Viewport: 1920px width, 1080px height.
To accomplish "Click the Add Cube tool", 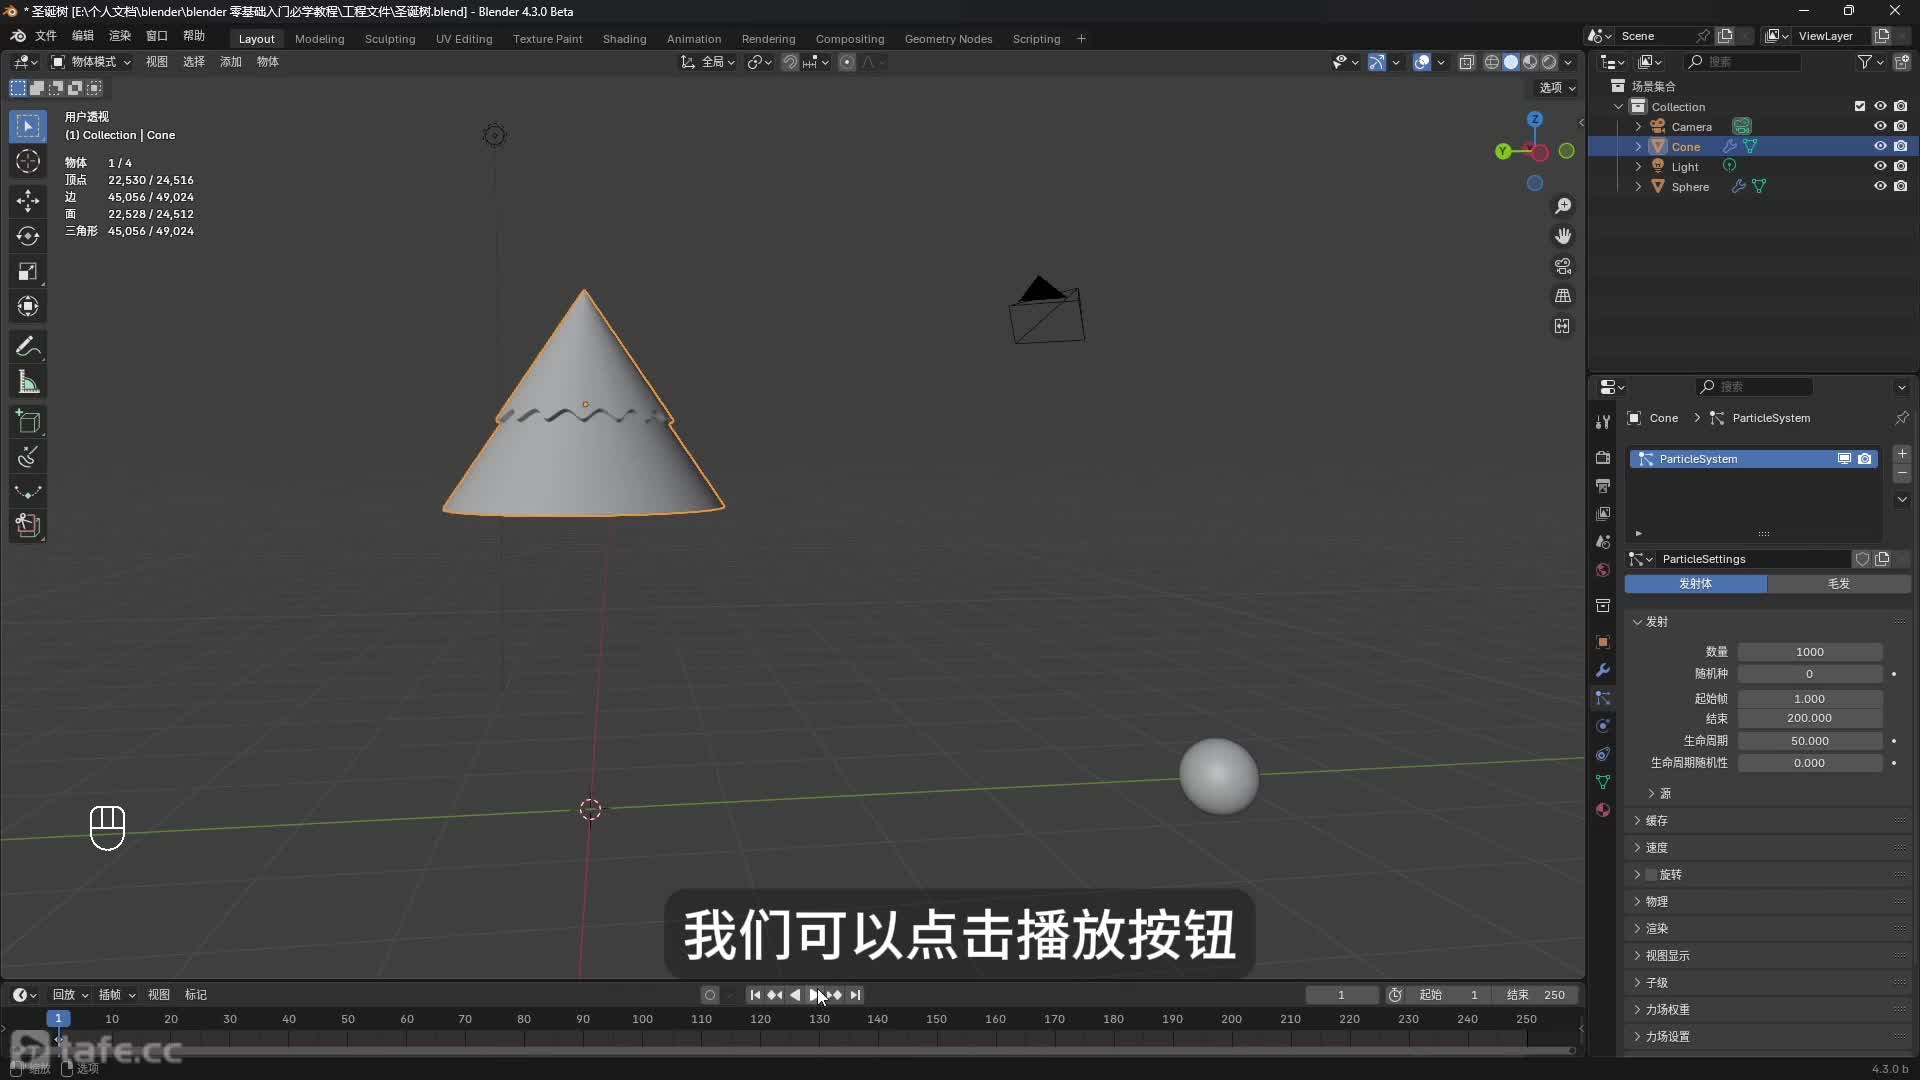I will point(28,421).
